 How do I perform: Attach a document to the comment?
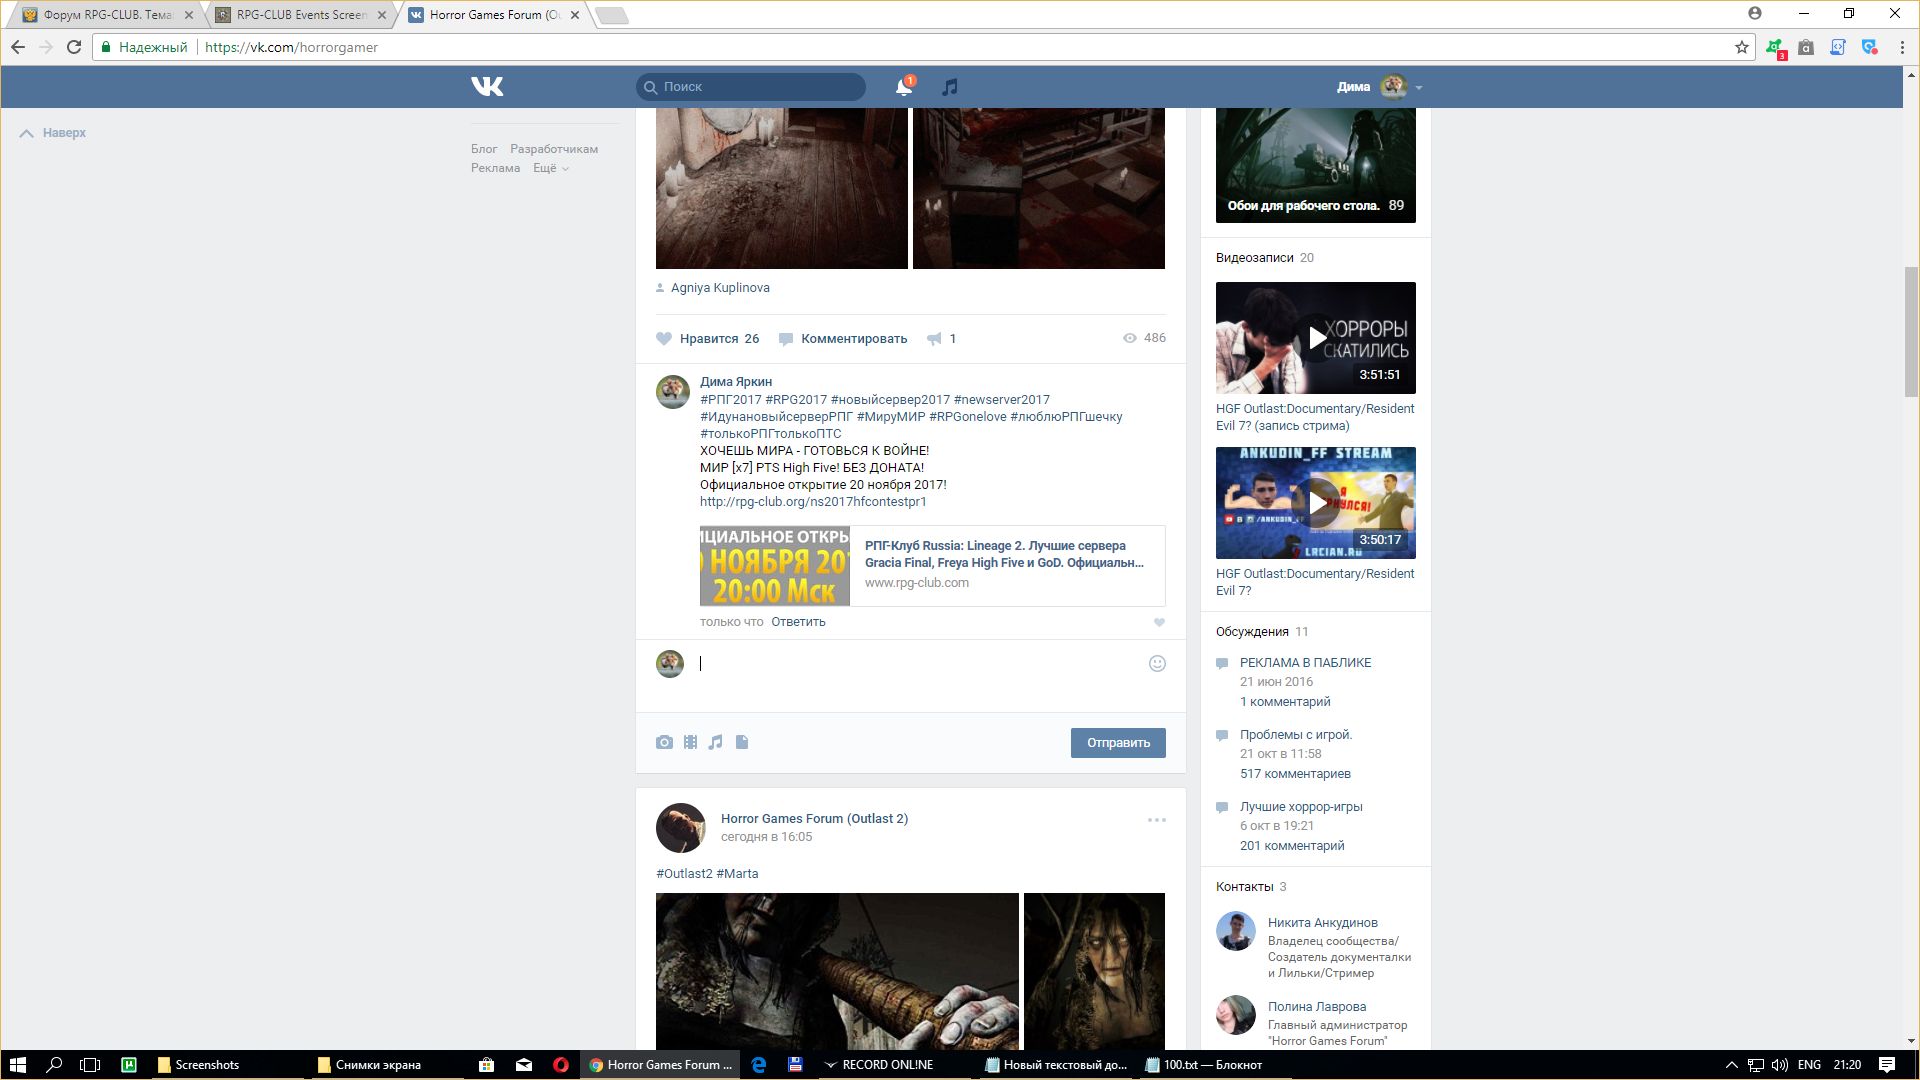point(742,742)
